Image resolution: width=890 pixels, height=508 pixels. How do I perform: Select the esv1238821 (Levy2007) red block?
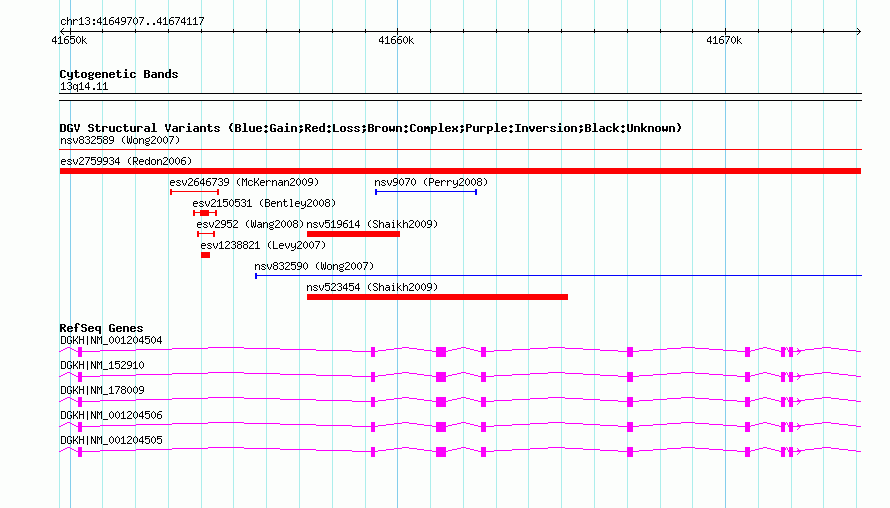point(205,255)
